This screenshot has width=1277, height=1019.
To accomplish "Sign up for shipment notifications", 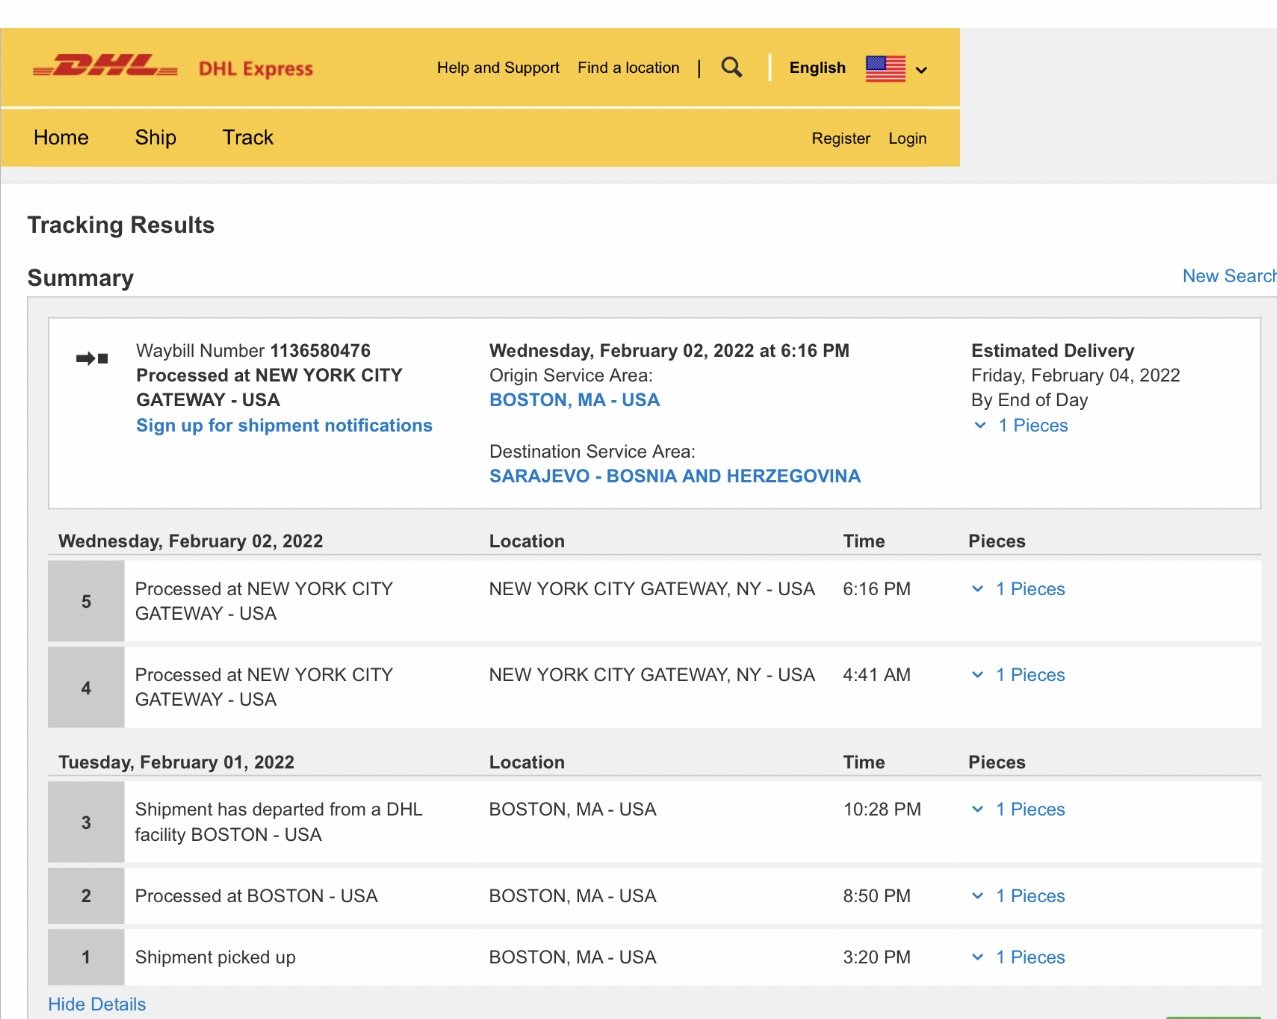I will pyautogui.click(x=284, y=425).
